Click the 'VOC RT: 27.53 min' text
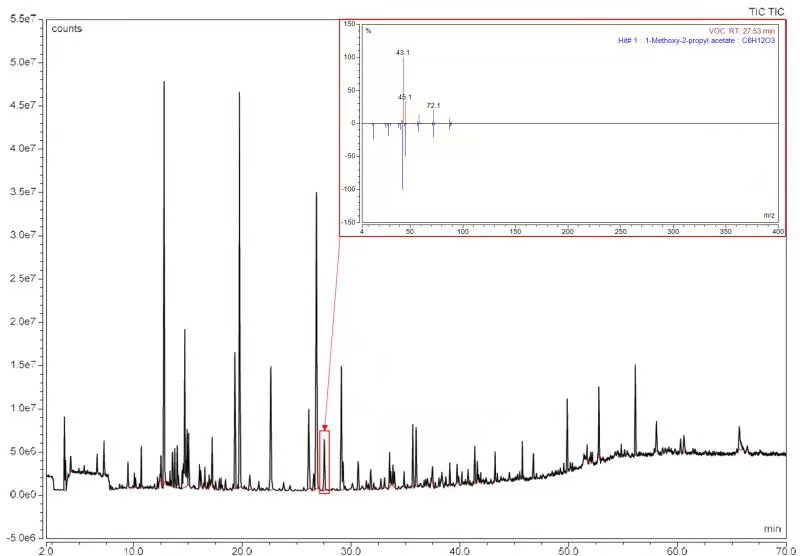 pyautogui.click(x=735, y=32)
